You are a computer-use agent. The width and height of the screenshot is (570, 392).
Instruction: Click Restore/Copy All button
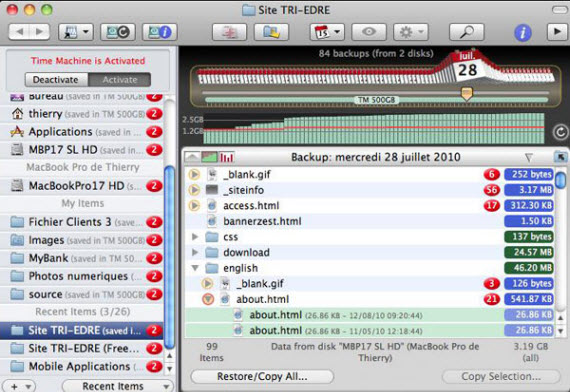tap(262, 376)
